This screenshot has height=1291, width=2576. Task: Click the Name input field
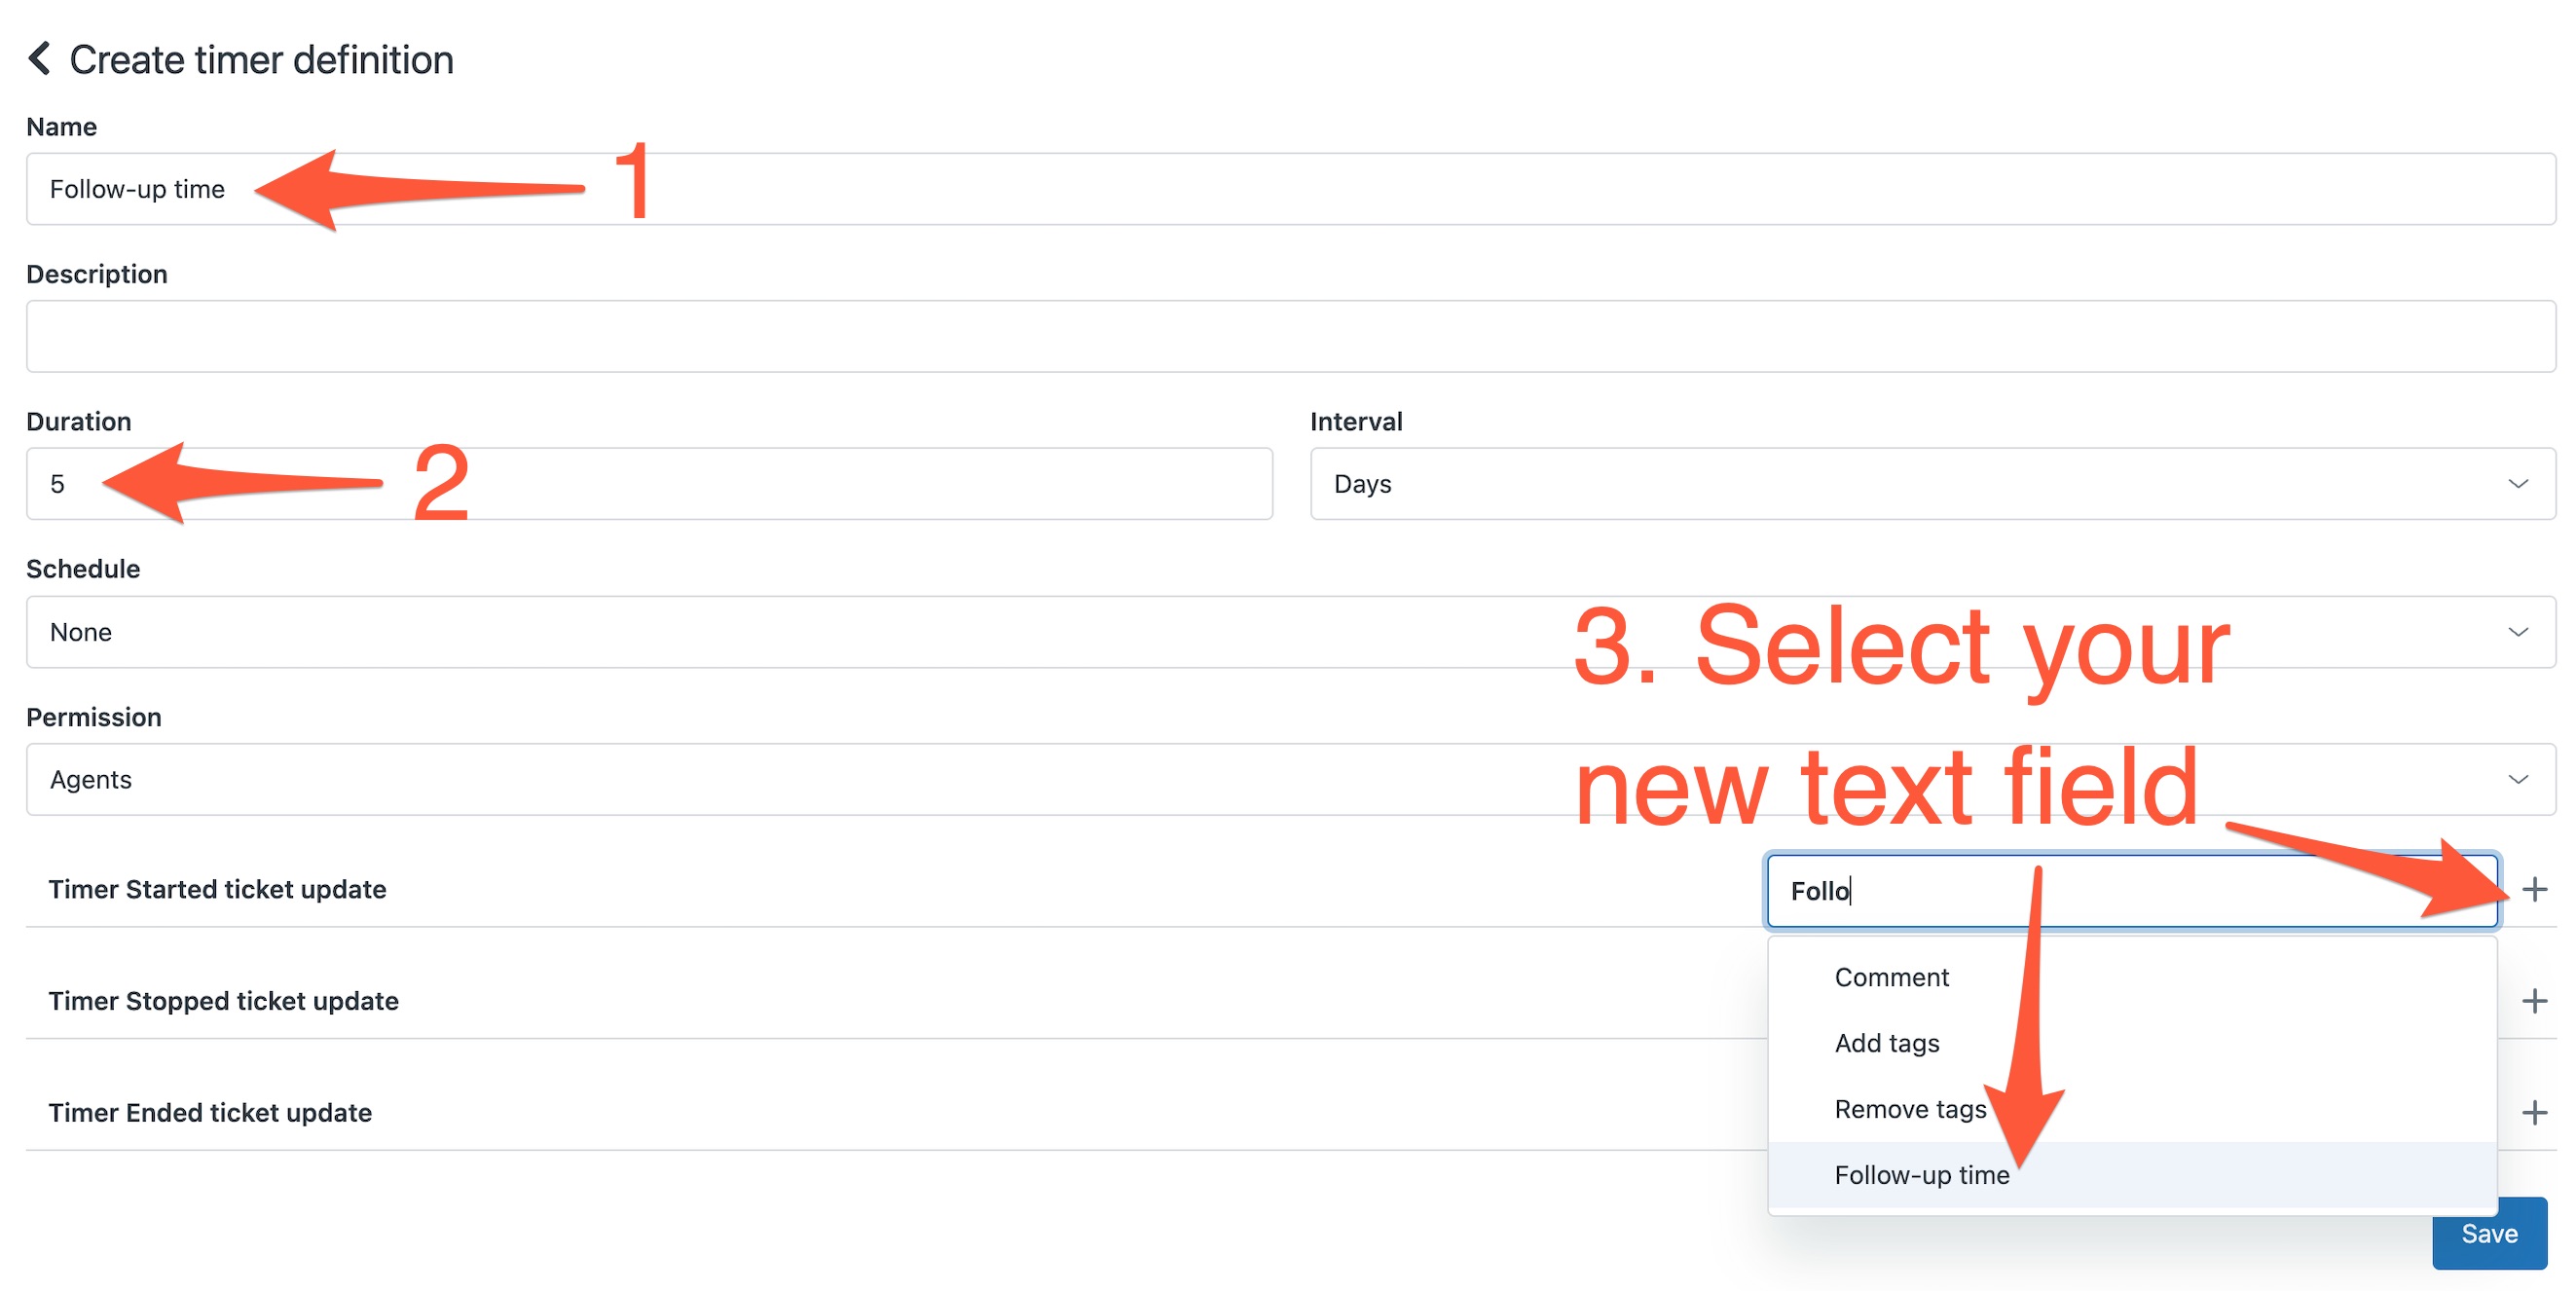(1290, 189)
